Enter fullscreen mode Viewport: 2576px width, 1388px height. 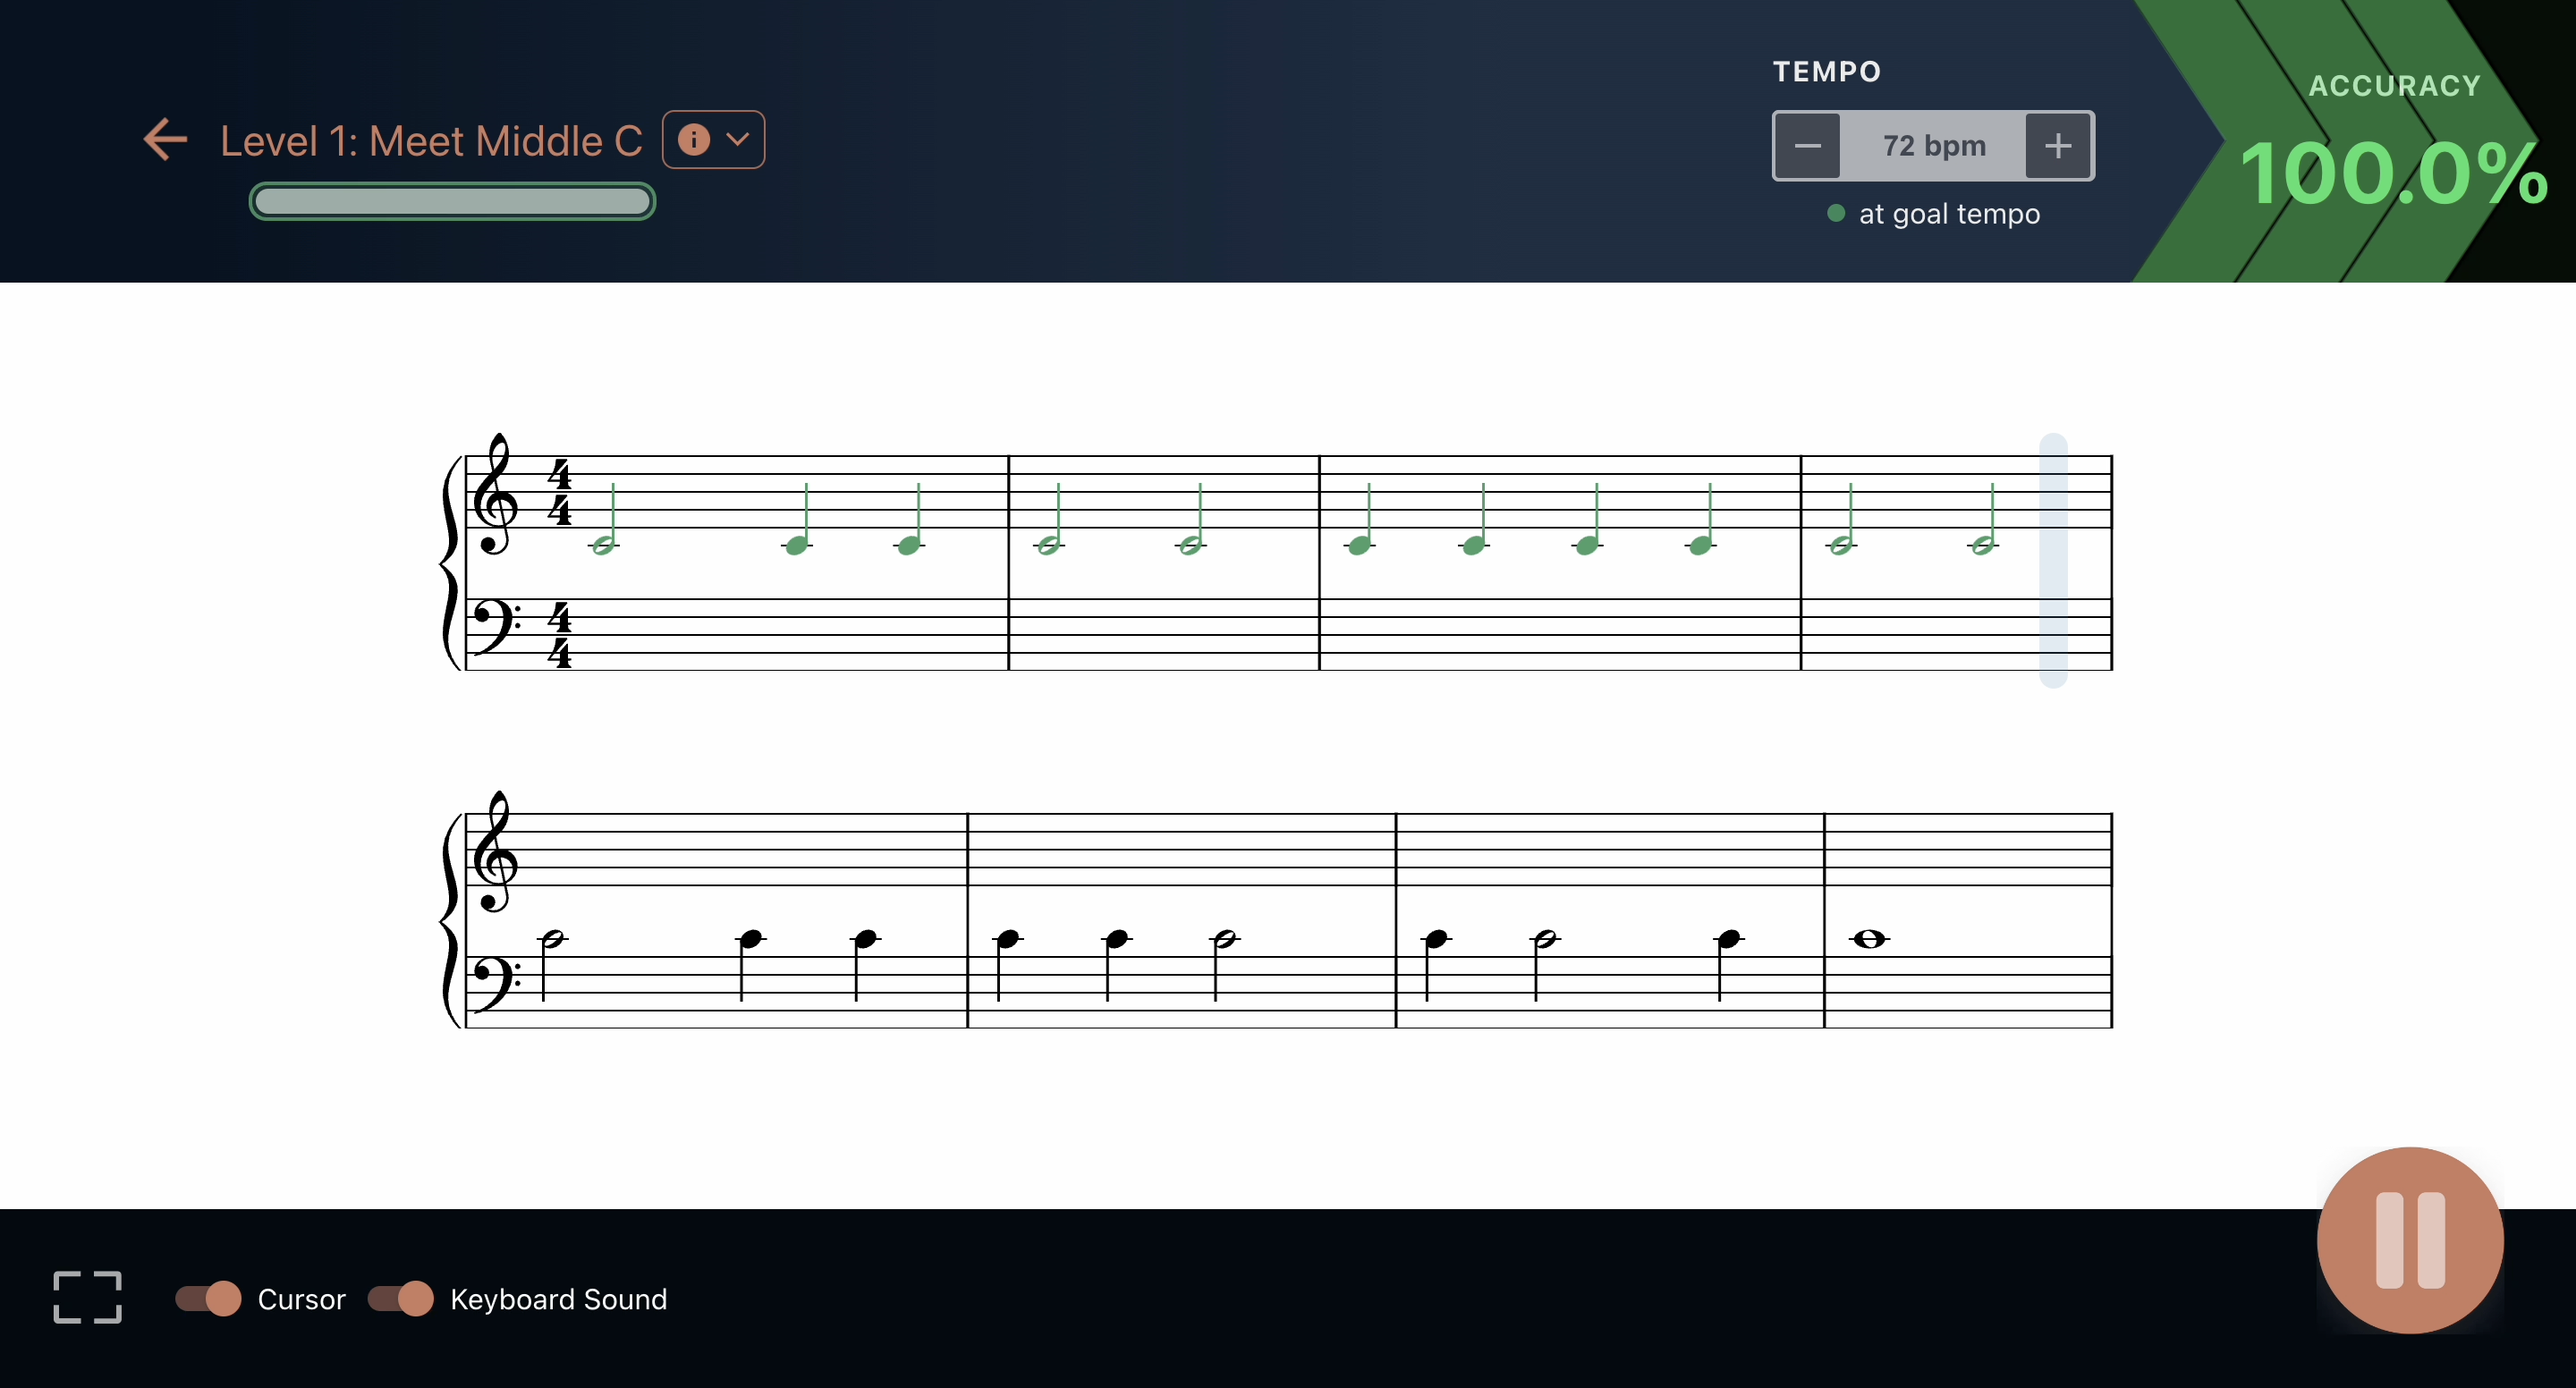point(86,1297)
